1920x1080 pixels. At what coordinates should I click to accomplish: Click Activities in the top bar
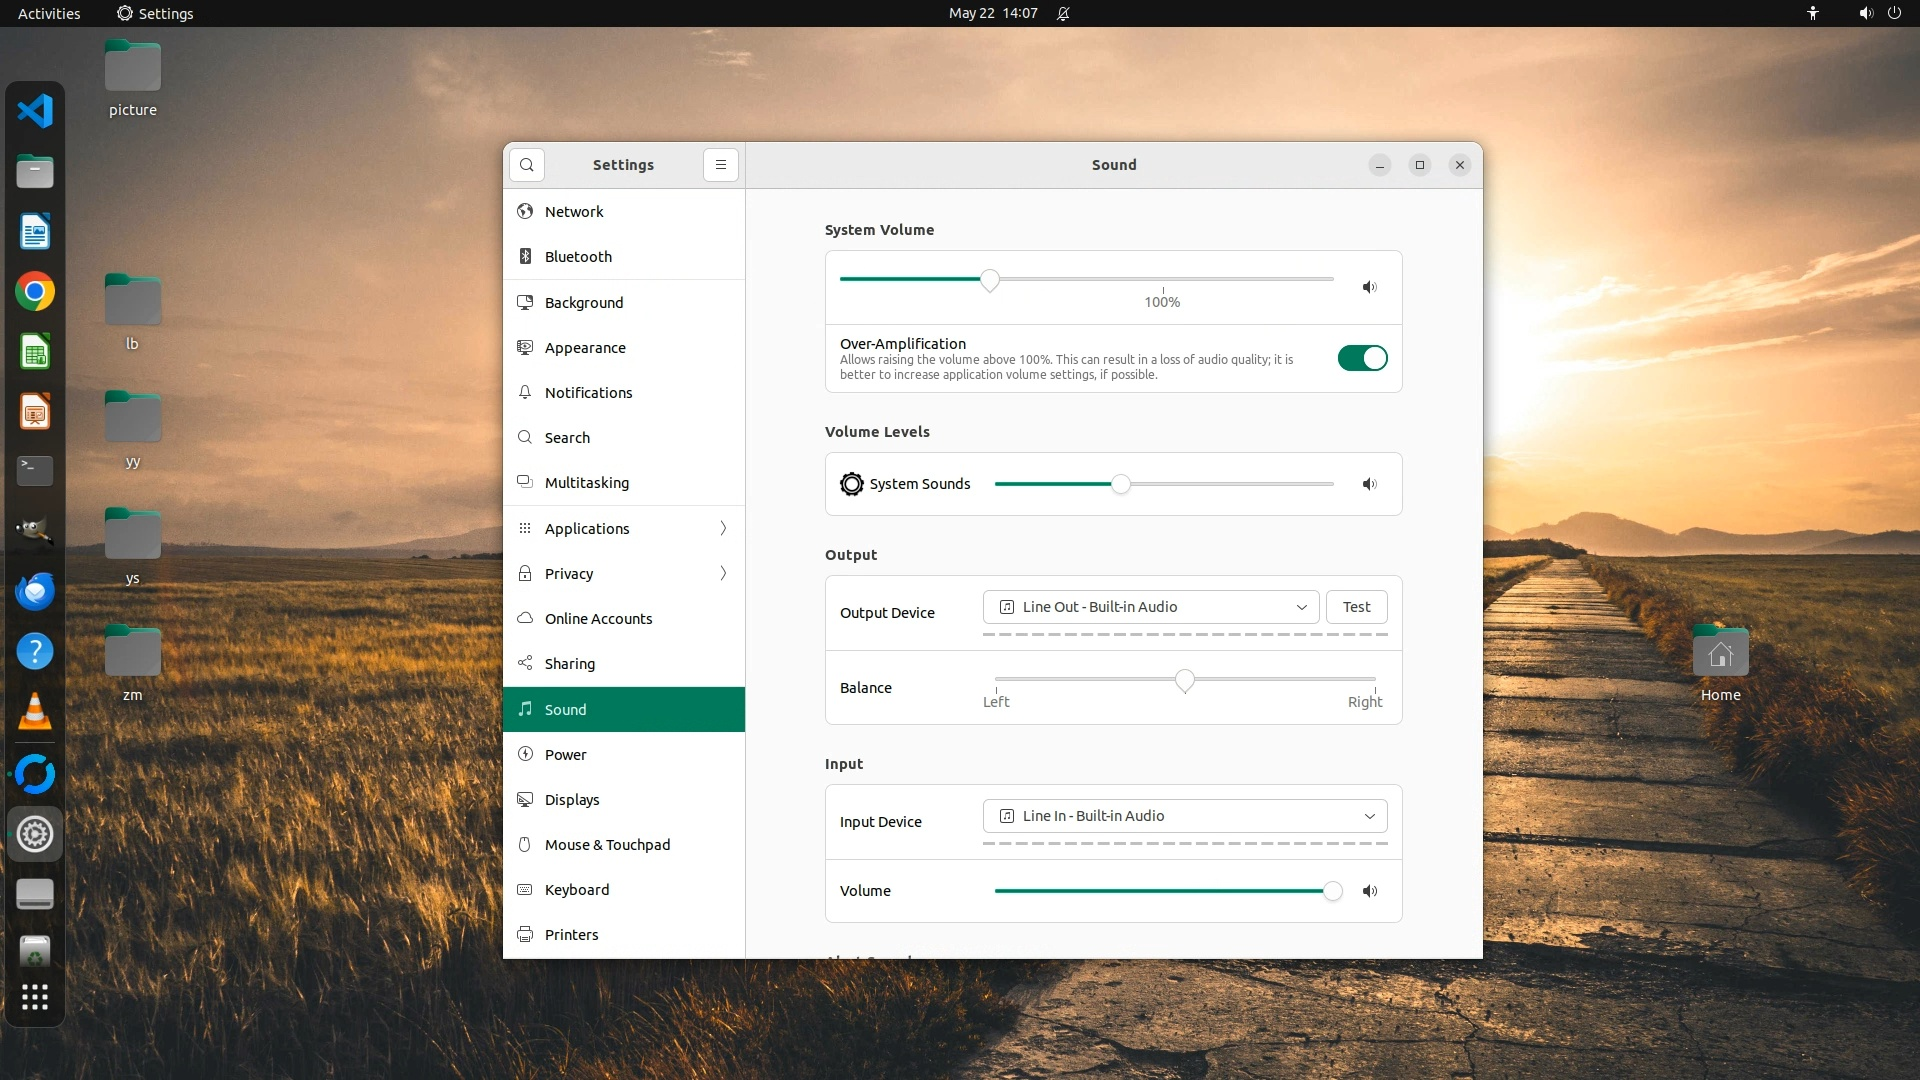click(49, 13)
